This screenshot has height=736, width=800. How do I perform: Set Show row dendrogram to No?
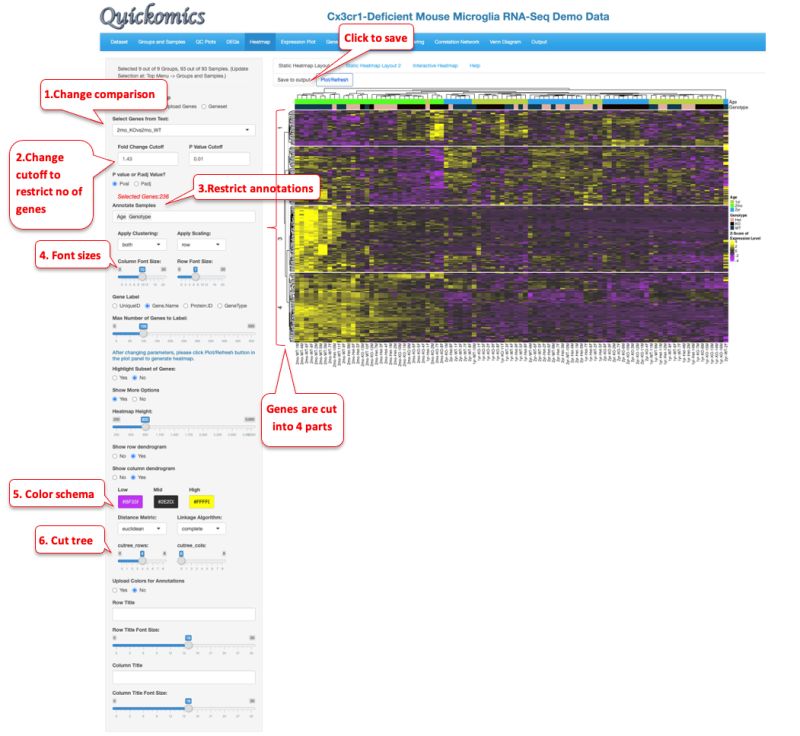pos(115,456)
